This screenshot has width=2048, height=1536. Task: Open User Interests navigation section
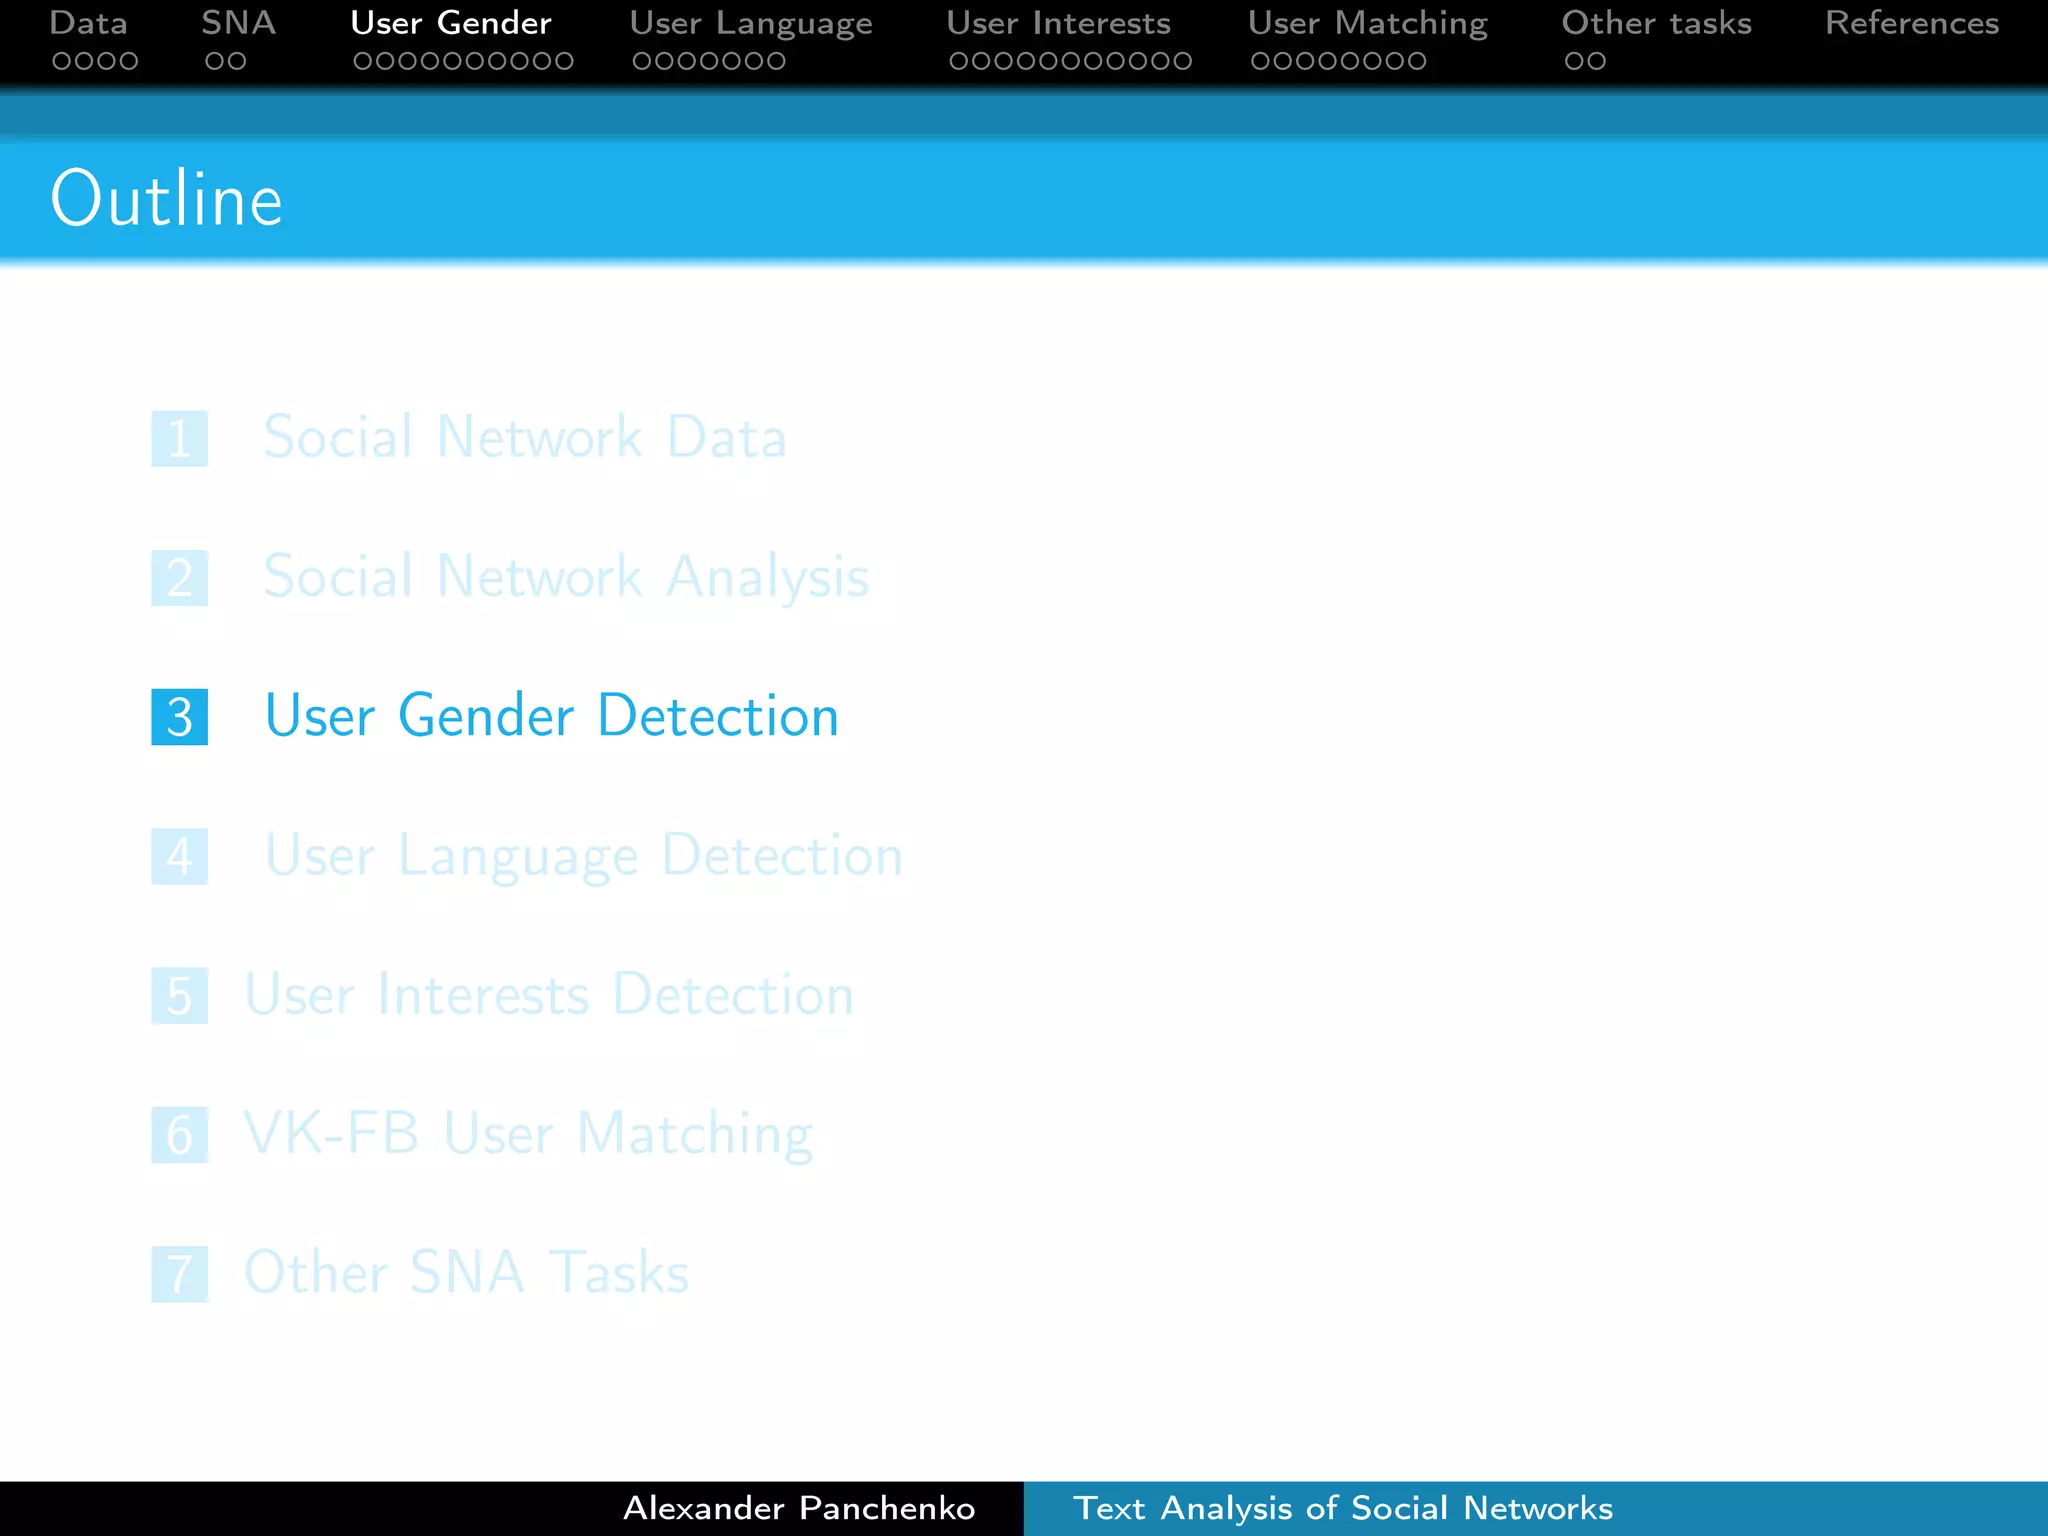[1058, 23]
